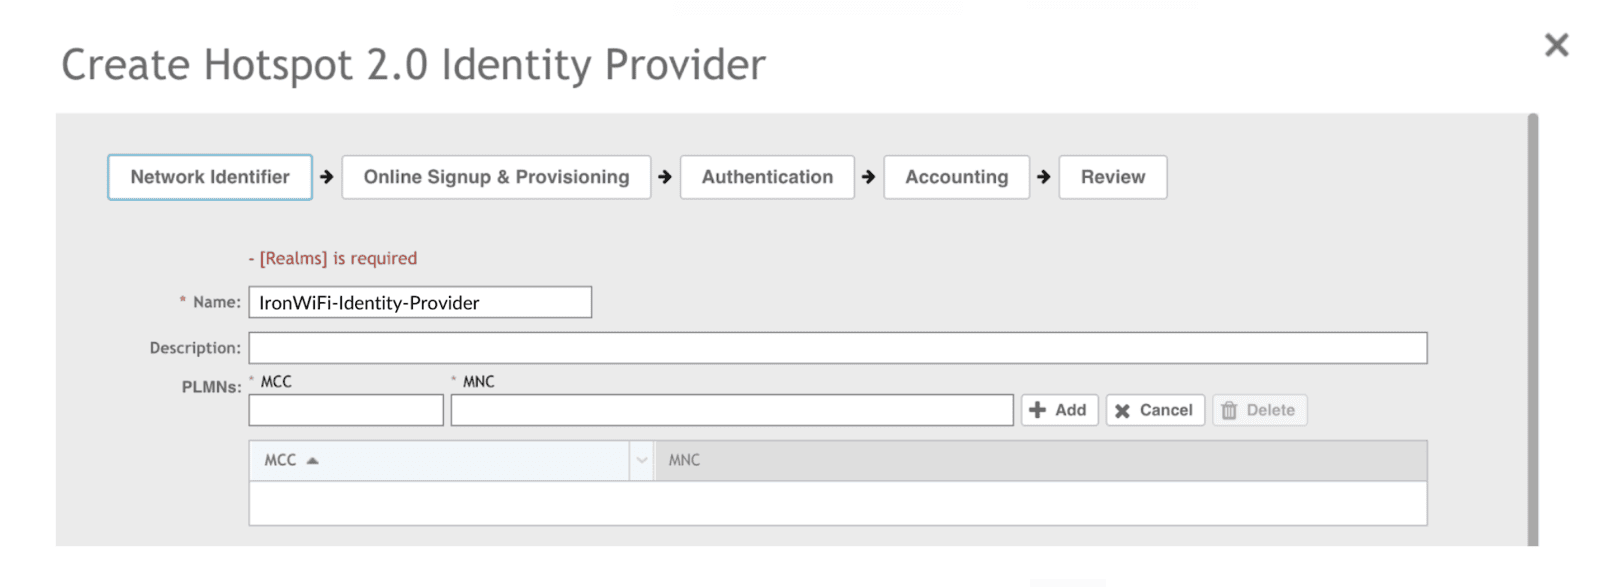Open the MCC column dropdown menu
The height and width of the screenshot is (587, 1600).
tap(642, 460)
